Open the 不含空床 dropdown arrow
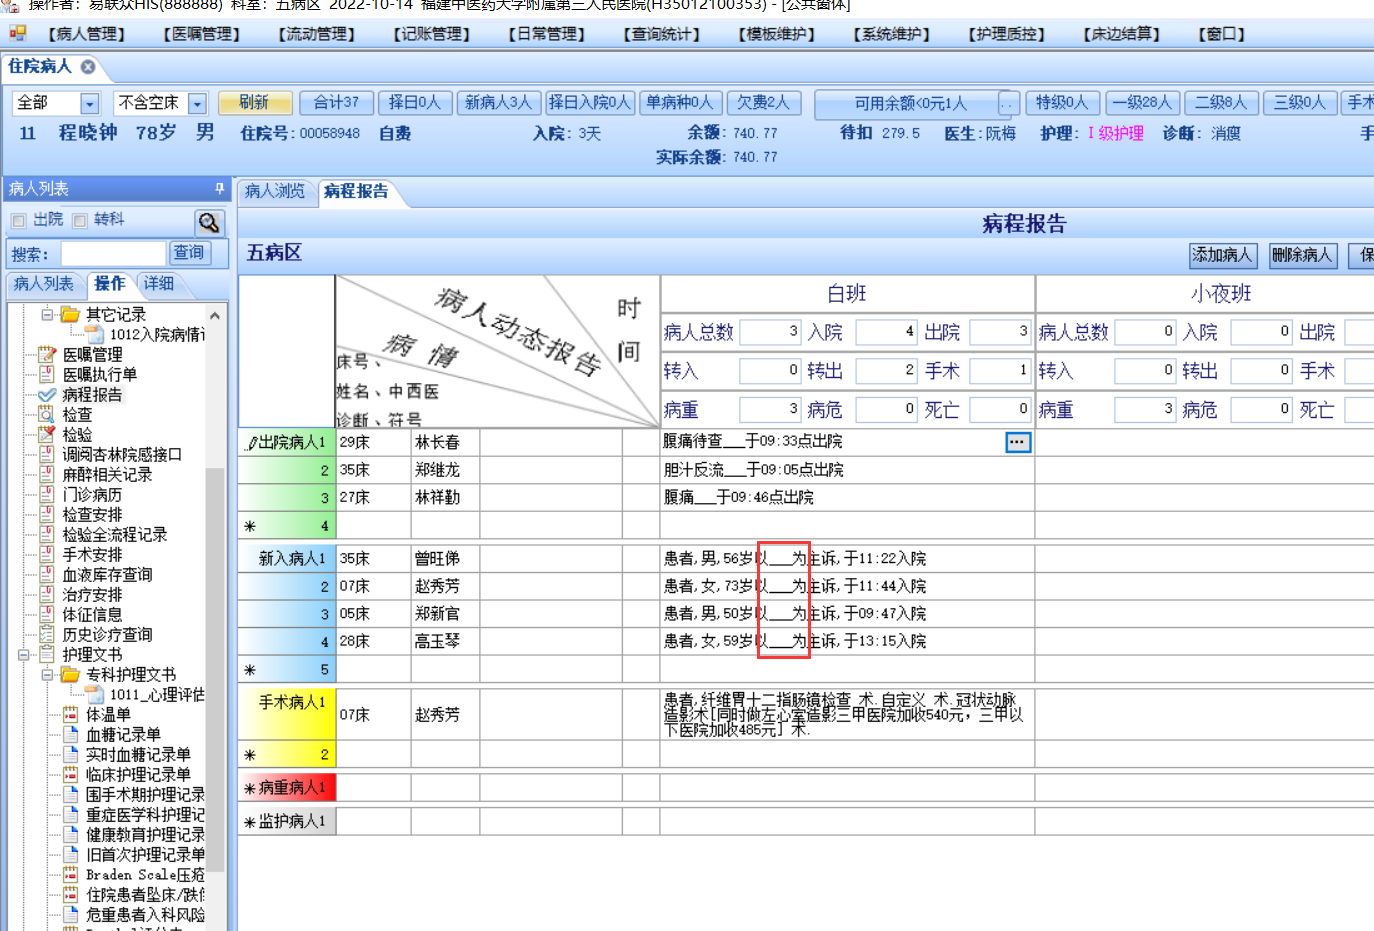The height and width of the screenshot is (931, 1374). (x=197, y=103)
